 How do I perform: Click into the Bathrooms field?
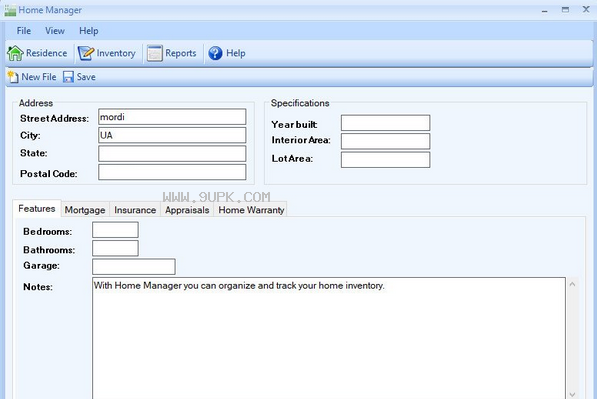pos(115,248)
